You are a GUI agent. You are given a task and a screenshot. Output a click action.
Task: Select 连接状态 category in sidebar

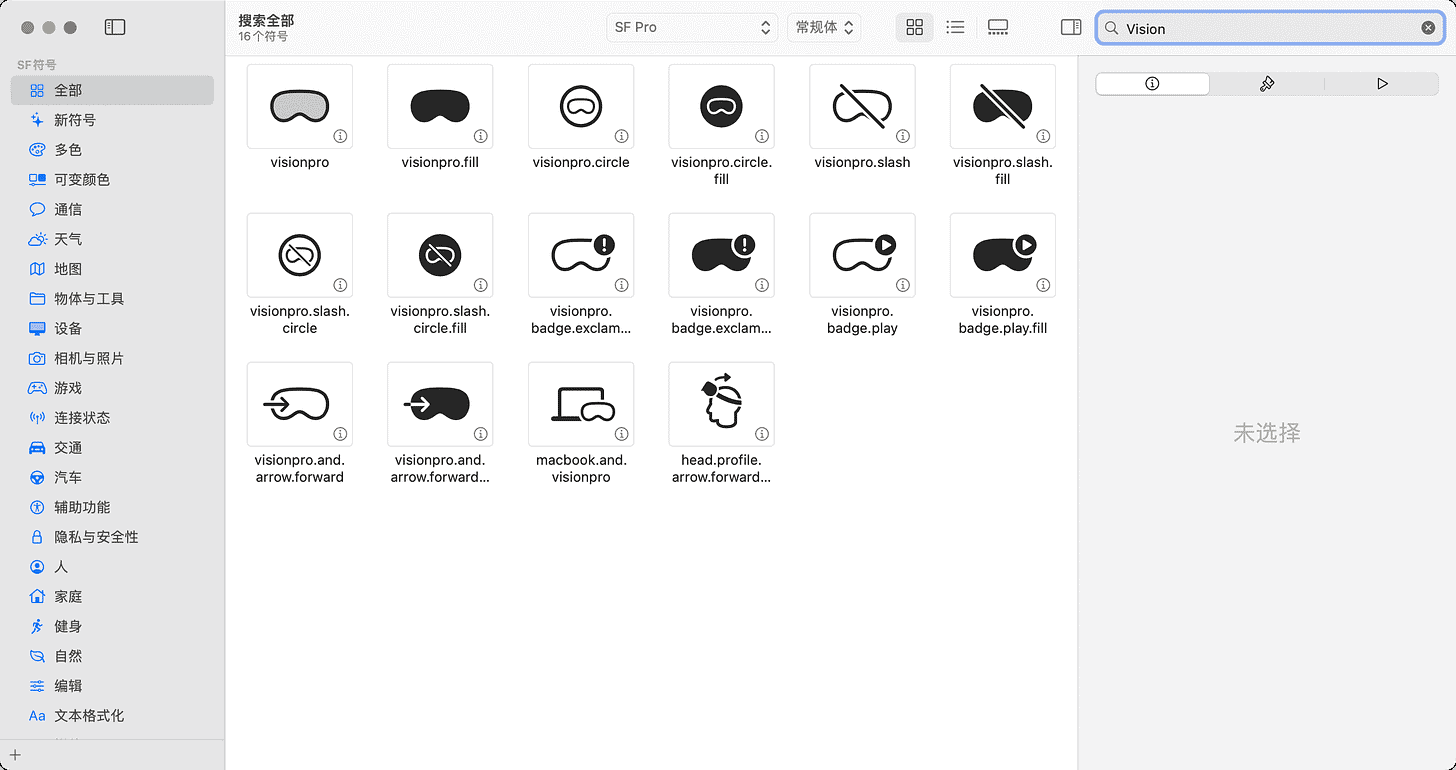112,418
